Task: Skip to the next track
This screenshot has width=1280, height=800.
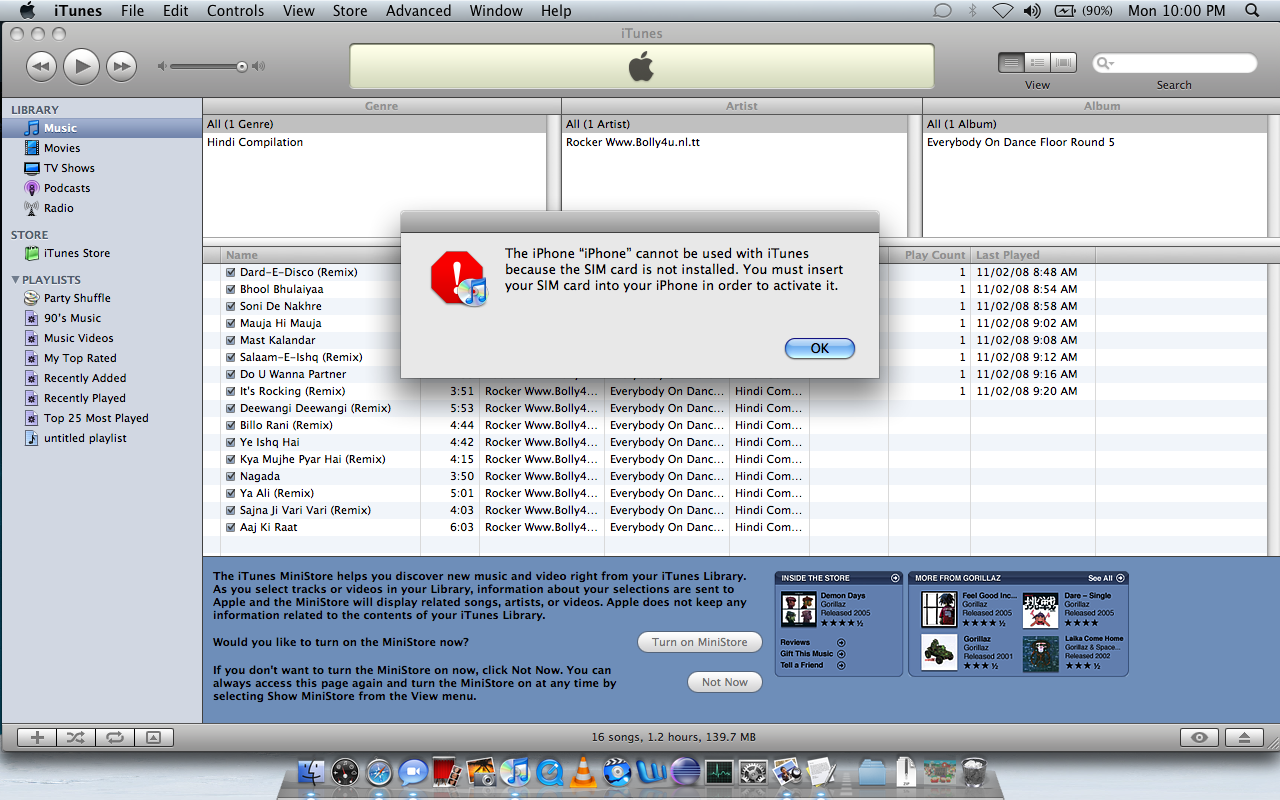Action: [x=121, y=67]
